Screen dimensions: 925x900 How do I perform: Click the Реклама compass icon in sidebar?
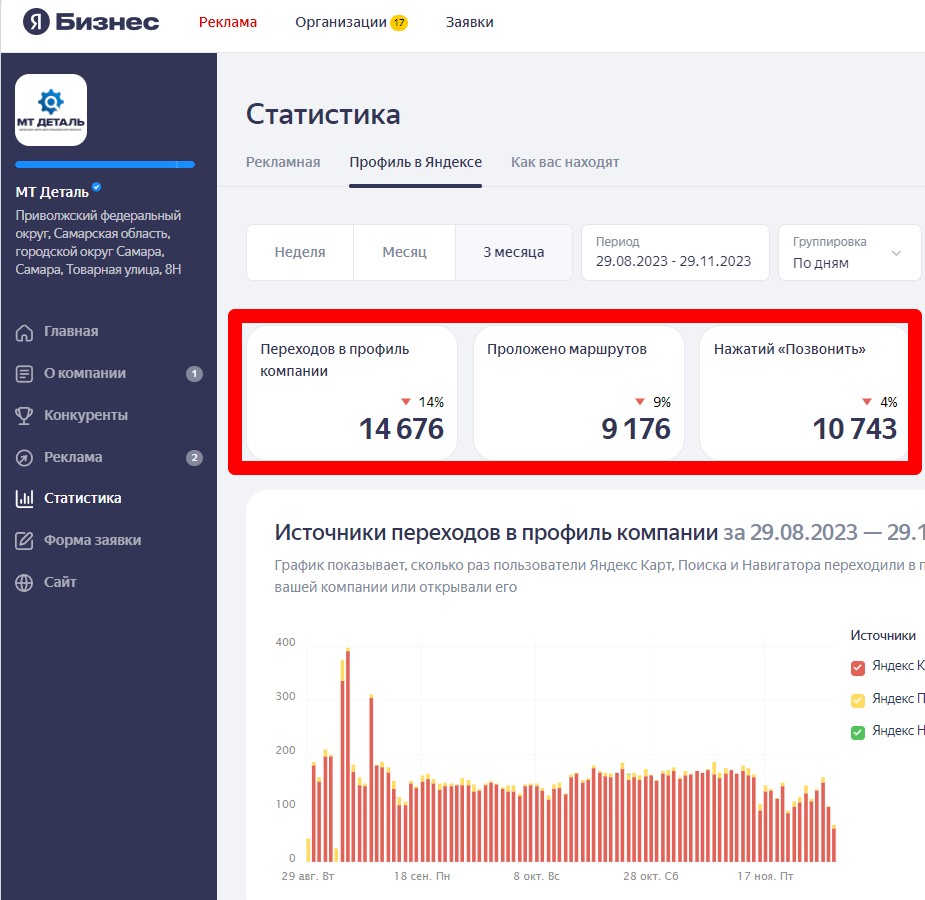click(25, 458)
